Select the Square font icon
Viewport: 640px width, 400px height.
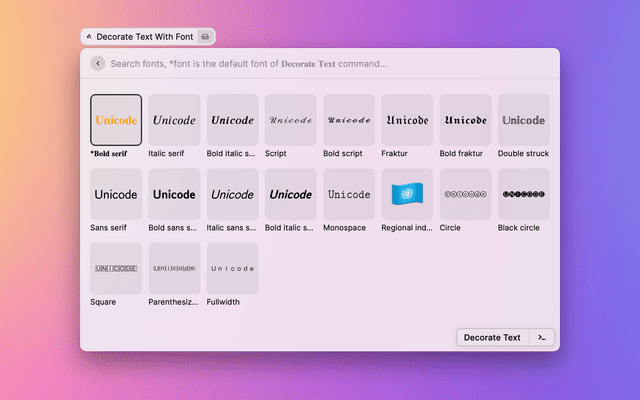116,268
